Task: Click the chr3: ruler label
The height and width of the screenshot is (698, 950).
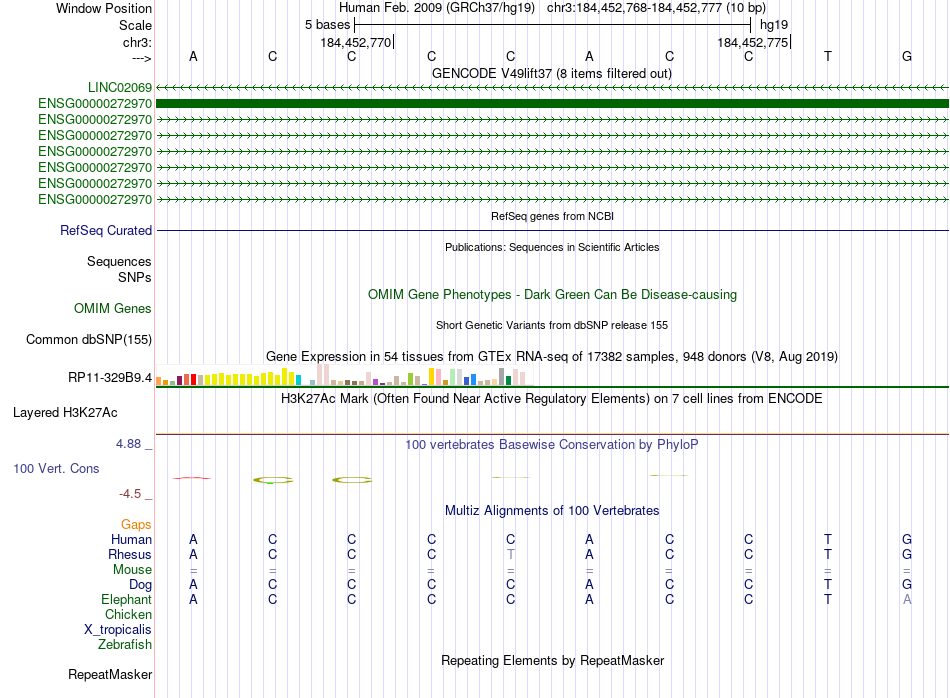Action: point(137,42)
